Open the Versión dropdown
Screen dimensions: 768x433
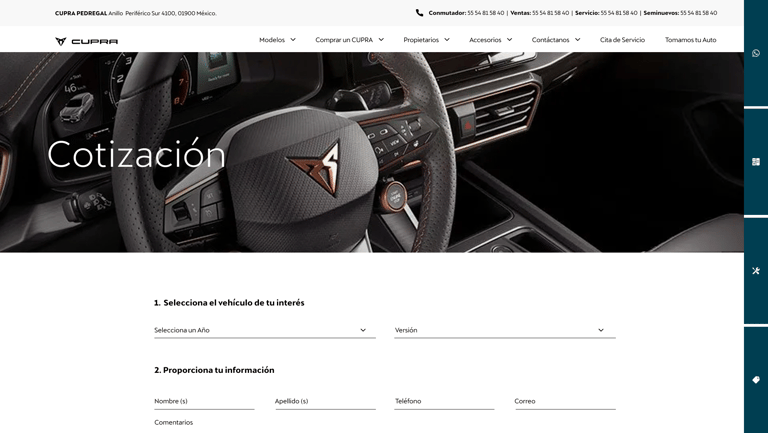504,330
